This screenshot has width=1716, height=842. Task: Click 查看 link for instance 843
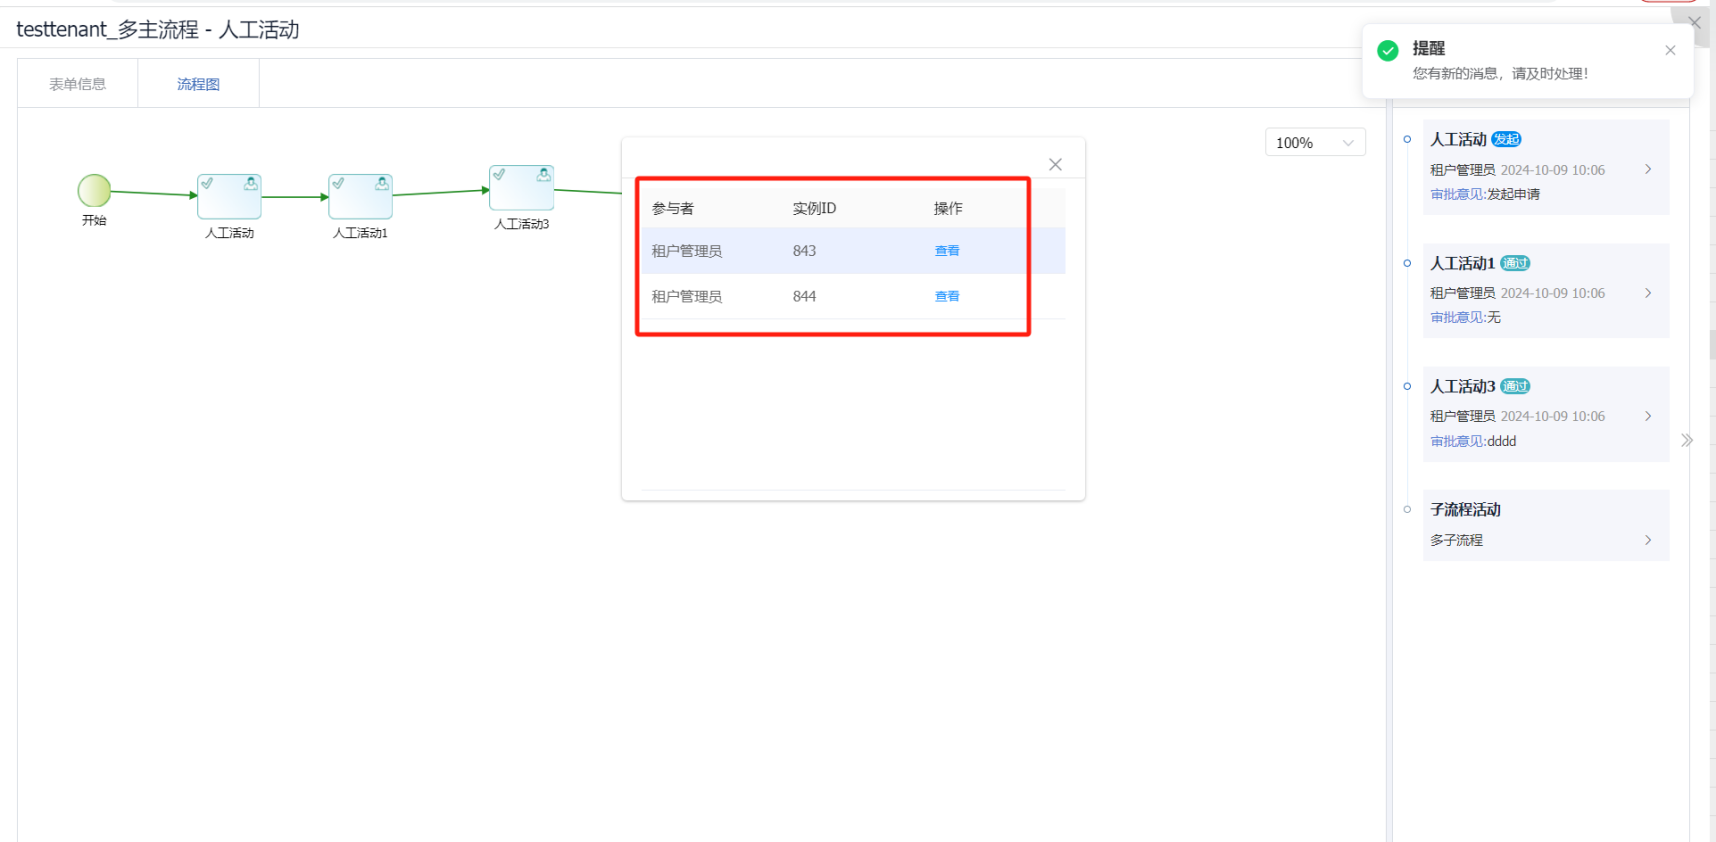click(946, 251)
